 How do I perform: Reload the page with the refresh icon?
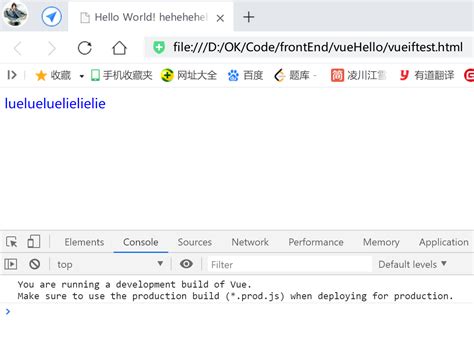(x=85, y=48)
